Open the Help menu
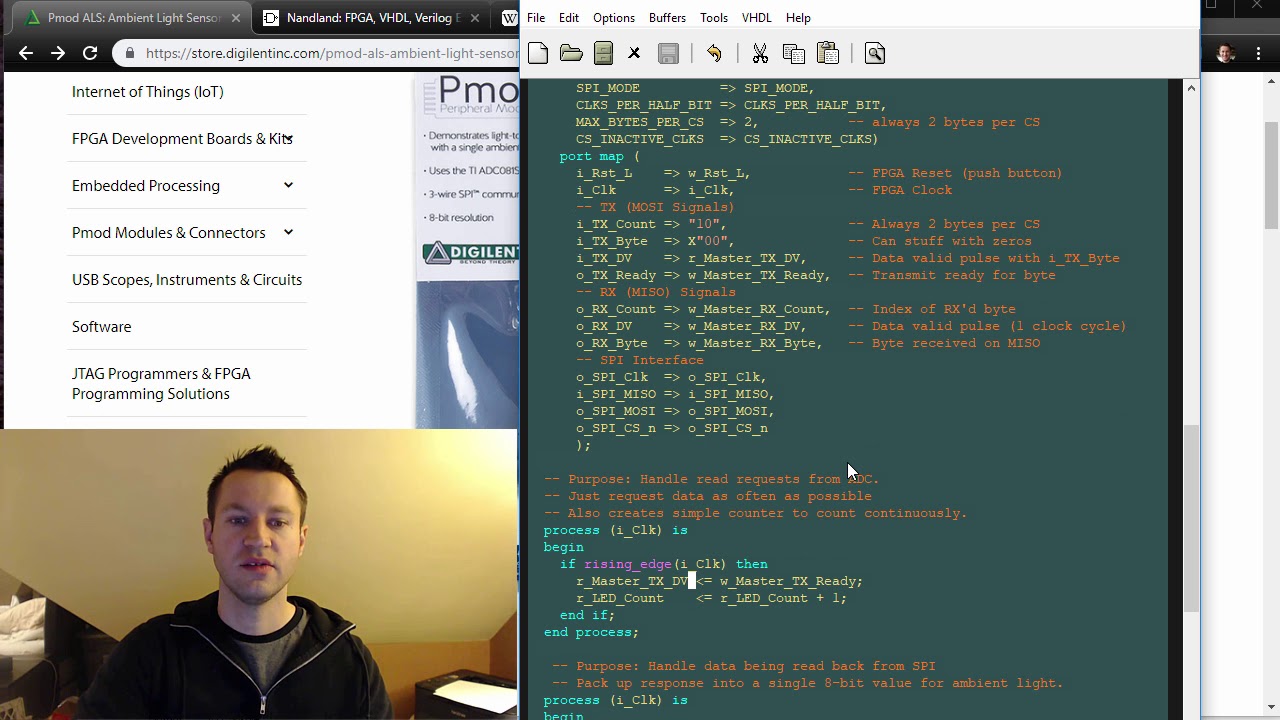 [798, 18]
